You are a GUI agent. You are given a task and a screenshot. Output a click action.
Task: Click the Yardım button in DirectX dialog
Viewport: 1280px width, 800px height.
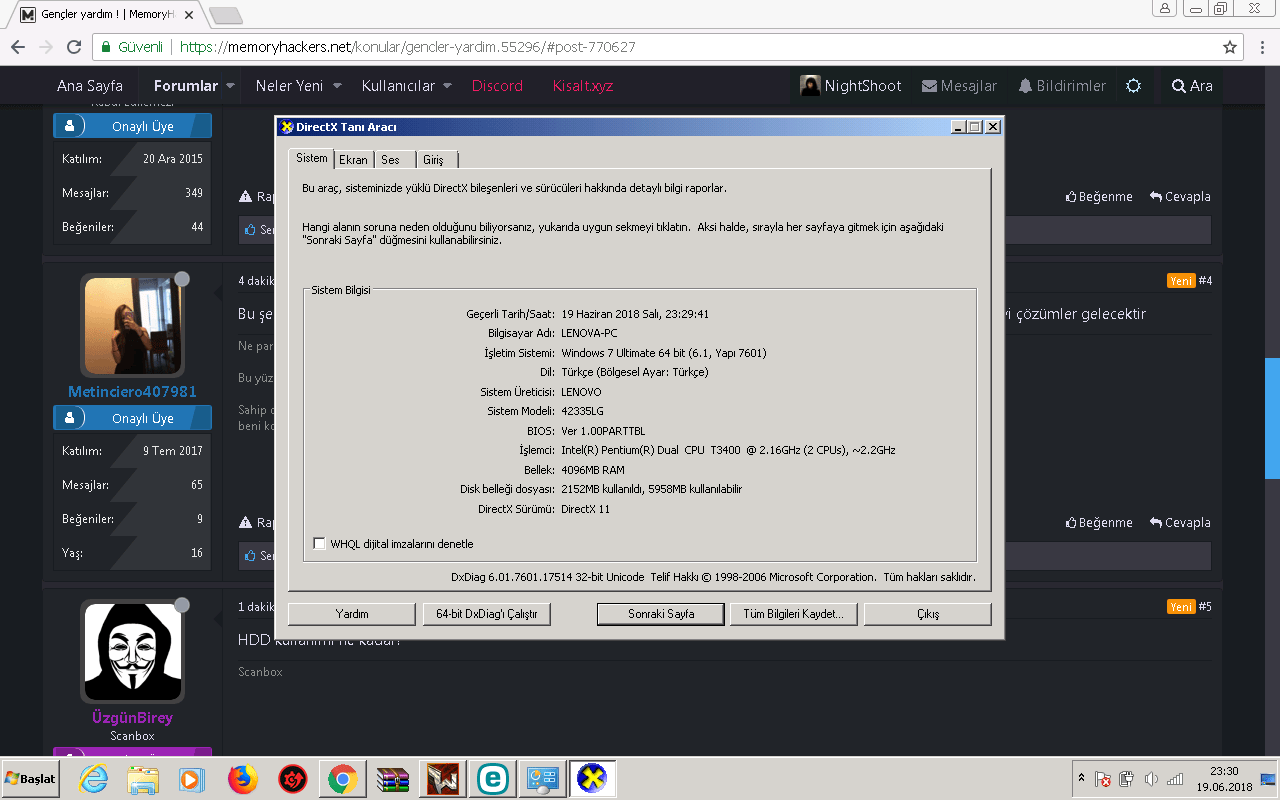tap(352, 614)
